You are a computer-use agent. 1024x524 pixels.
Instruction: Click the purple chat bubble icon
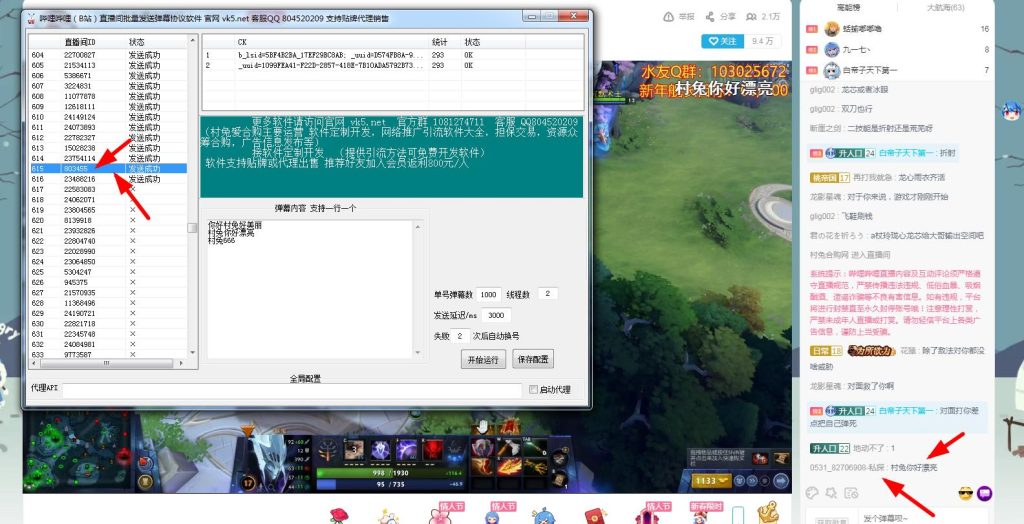pyautogui.click(x=984, y=493)
